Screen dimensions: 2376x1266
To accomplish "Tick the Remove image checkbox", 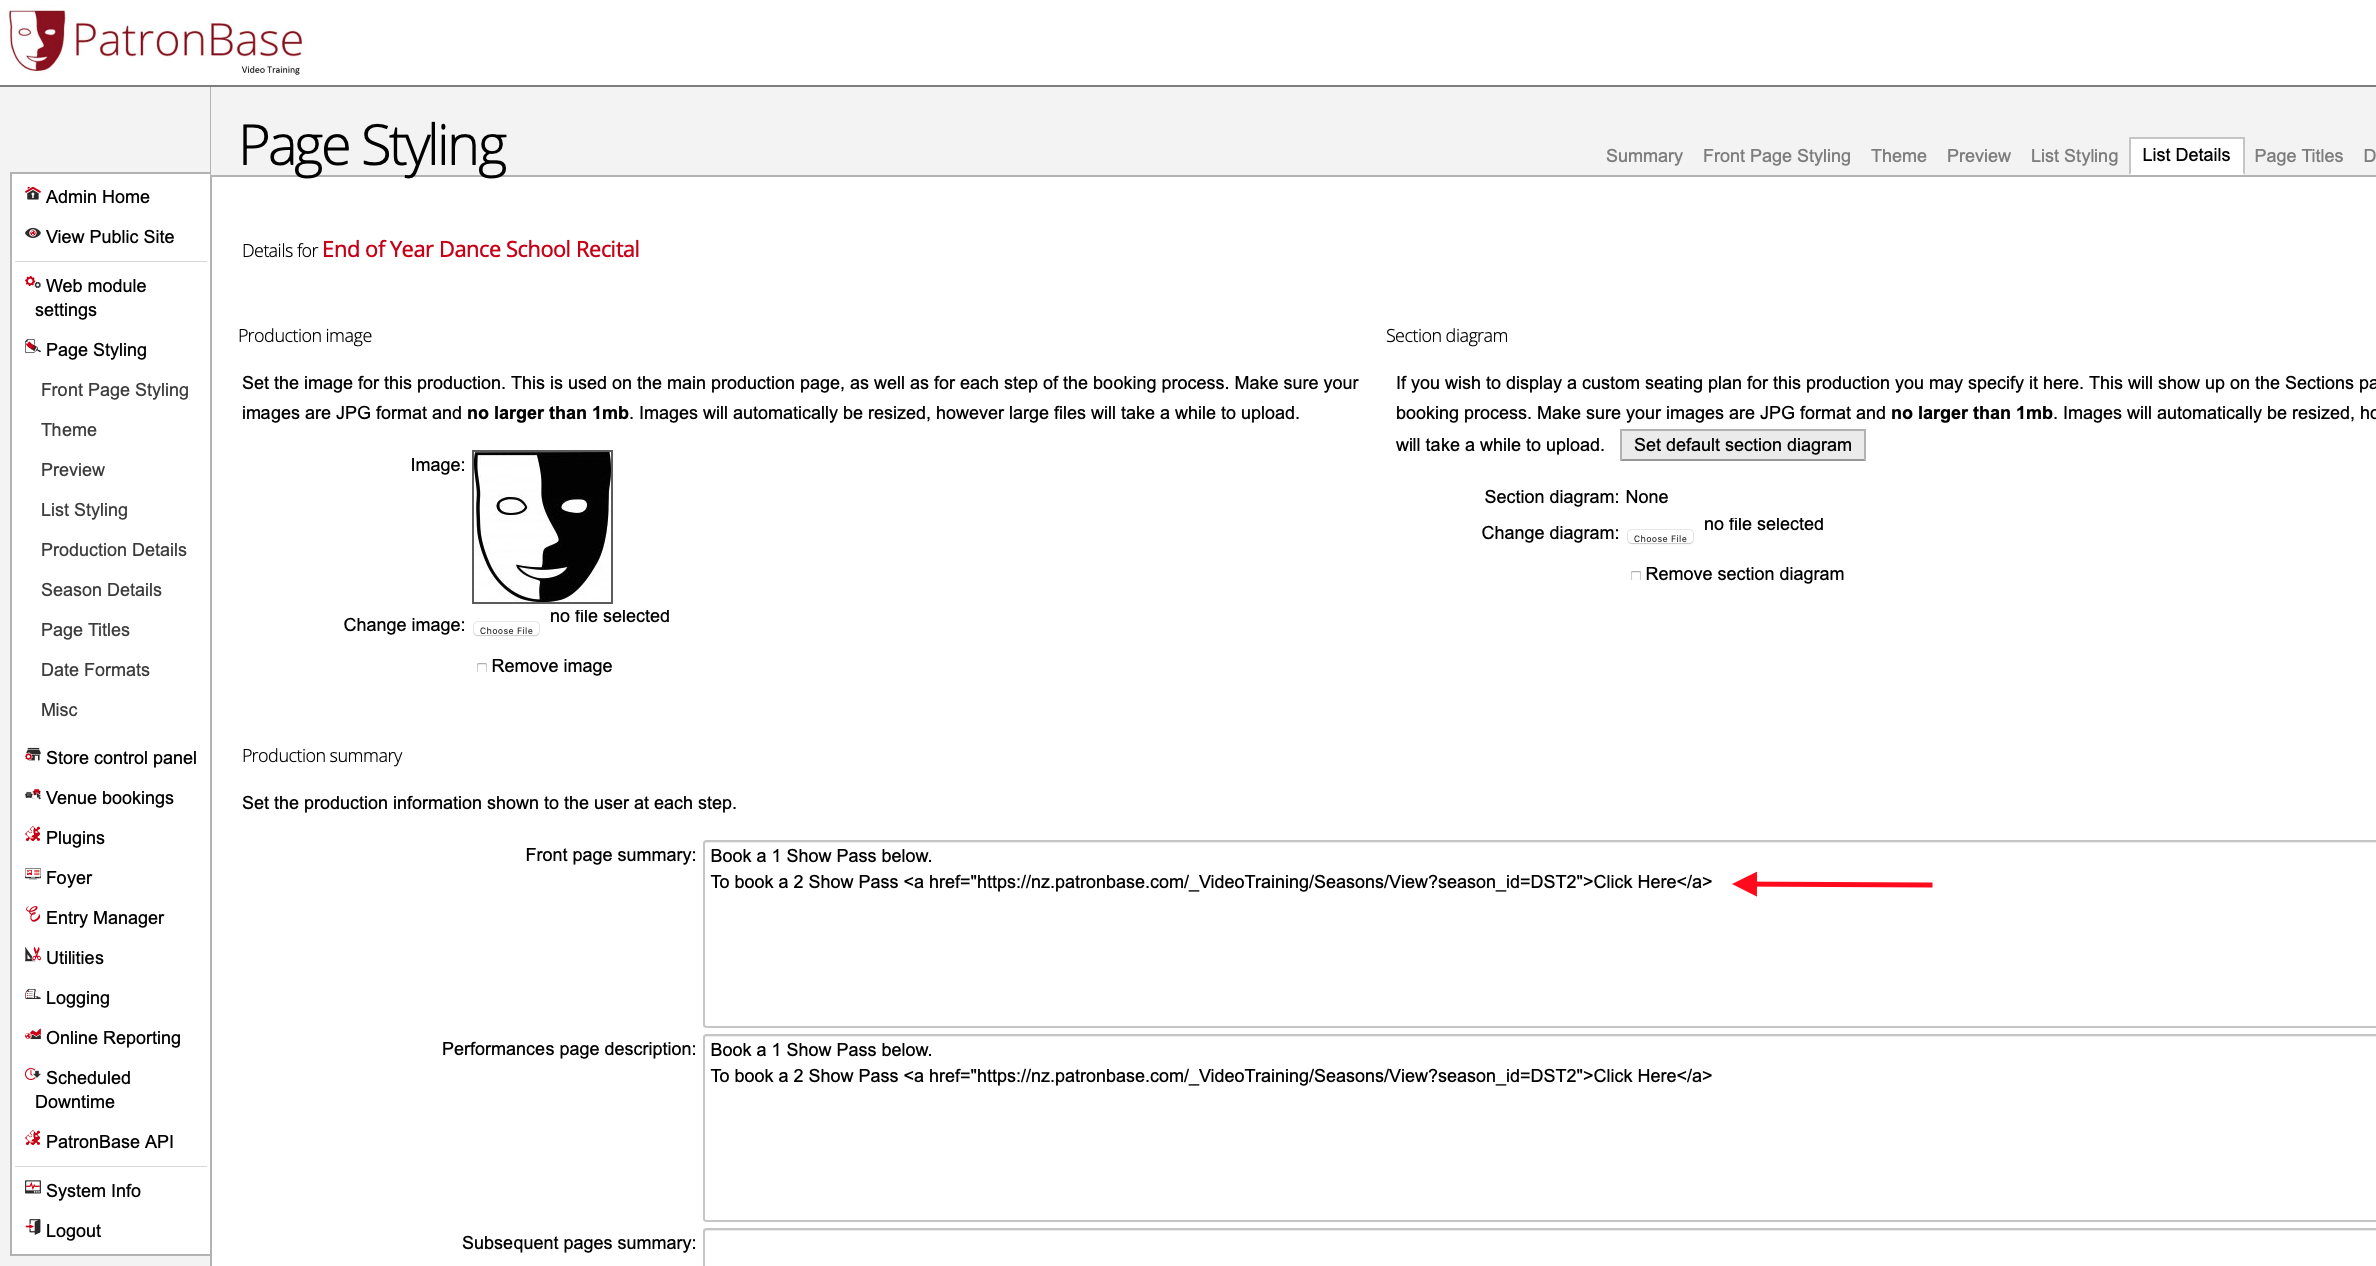I will 482,667.
